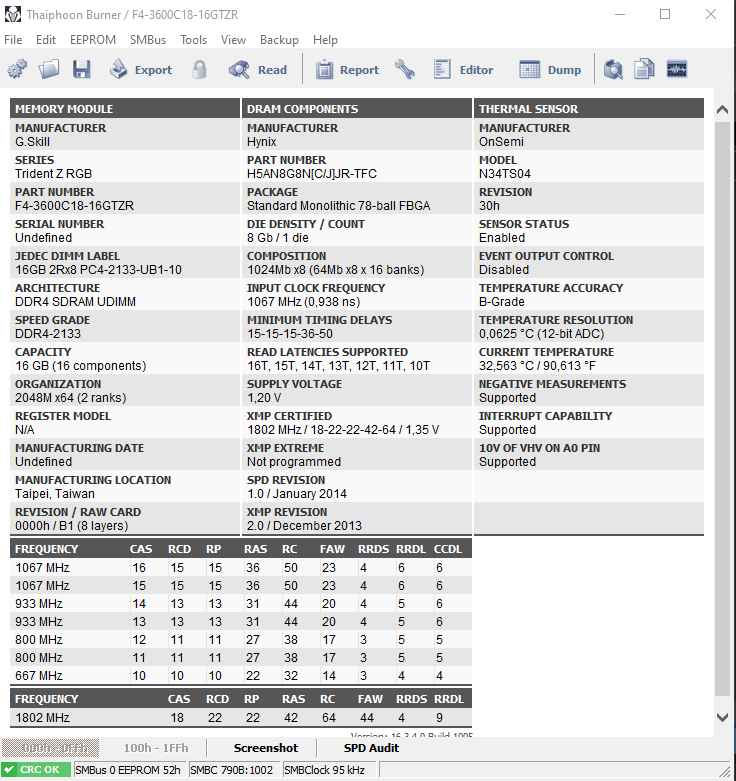Click the 32,563 °C current temperature value

point(537,366)
